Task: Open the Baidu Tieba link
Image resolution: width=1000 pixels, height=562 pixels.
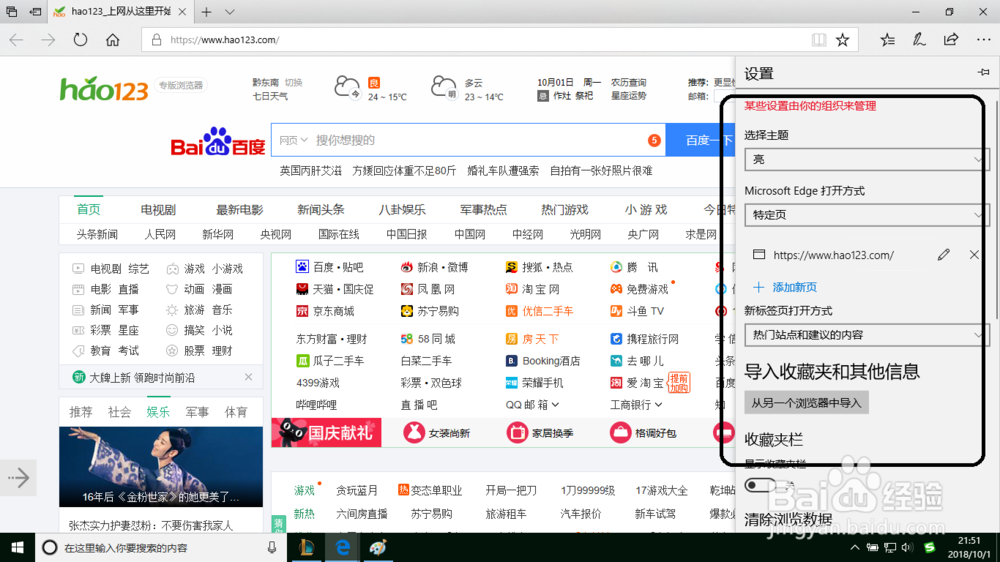Action: click(330, 267)
